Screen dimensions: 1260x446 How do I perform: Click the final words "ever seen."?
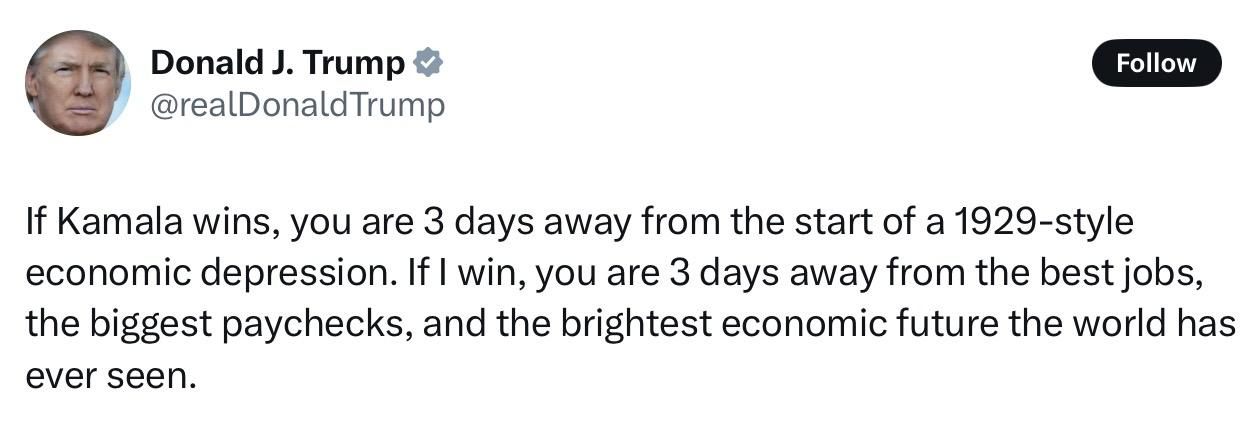(106, 376)
